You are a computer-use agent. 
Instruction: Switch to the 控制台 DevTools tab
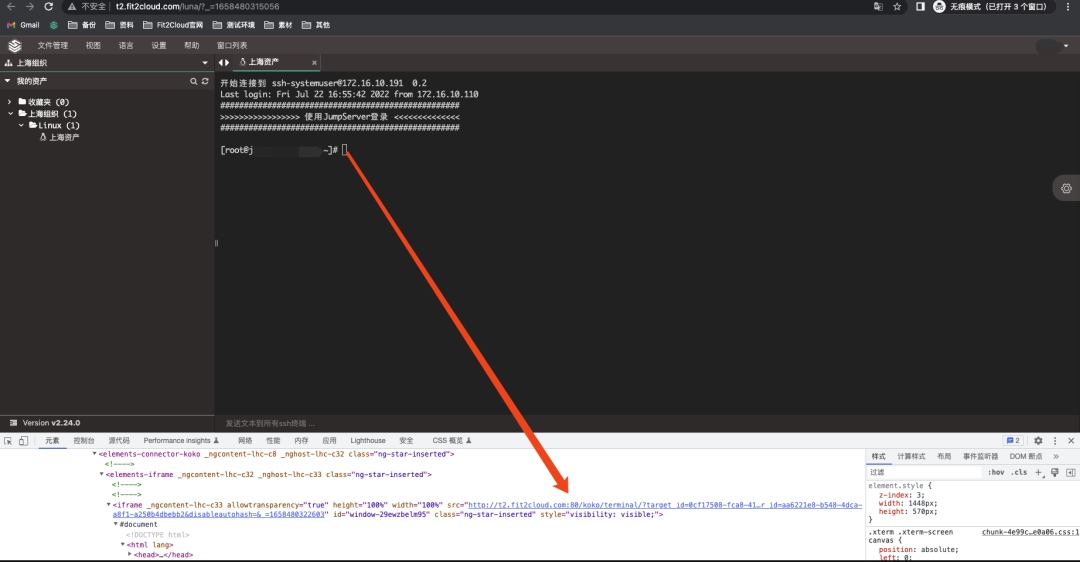tap(84, 441)
